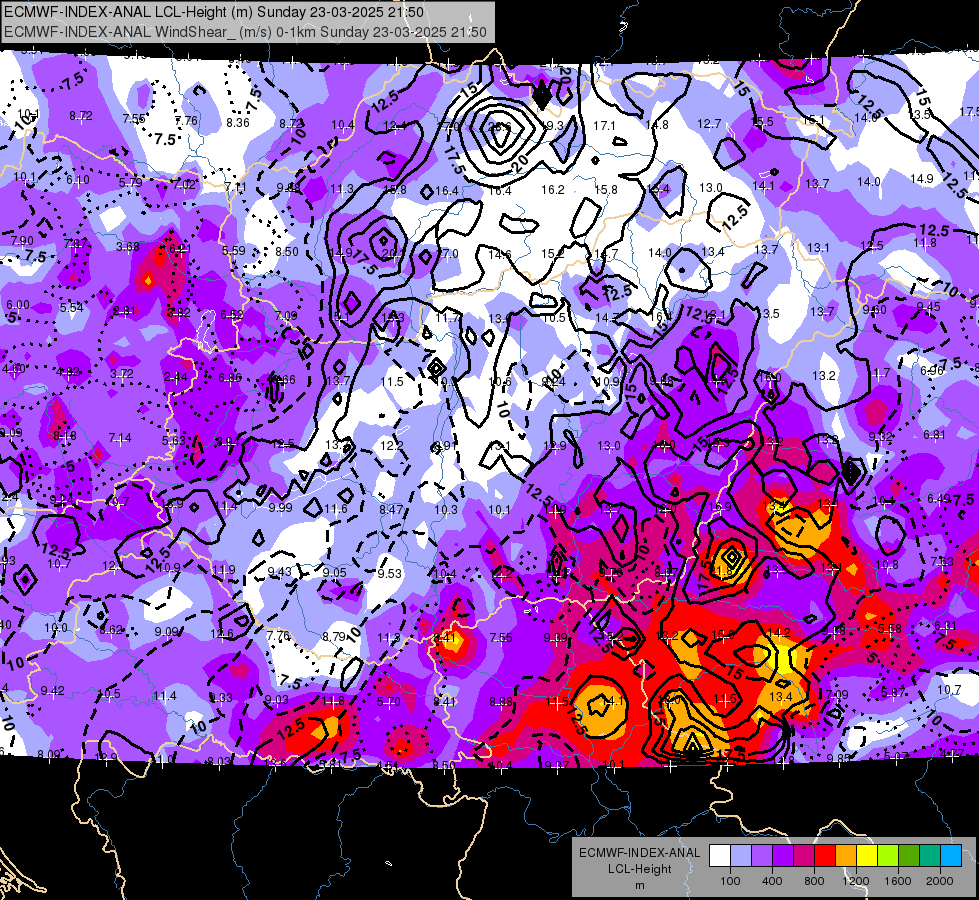
Task: Click the grid value '5.79'
Action: click(x=130, y=182)
